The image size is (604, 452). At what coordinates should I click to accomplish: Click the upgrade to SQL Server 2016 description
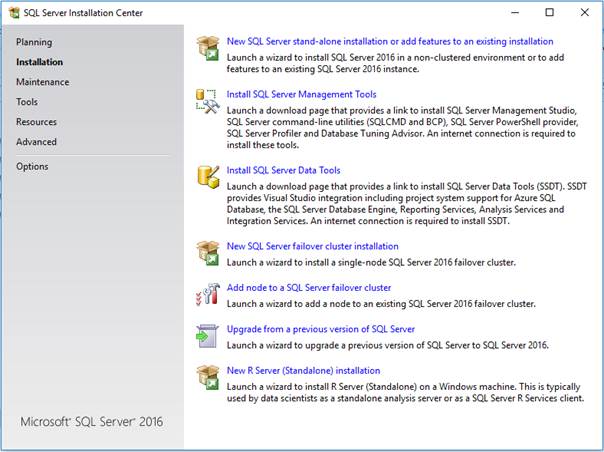click(x=388, y=345)
